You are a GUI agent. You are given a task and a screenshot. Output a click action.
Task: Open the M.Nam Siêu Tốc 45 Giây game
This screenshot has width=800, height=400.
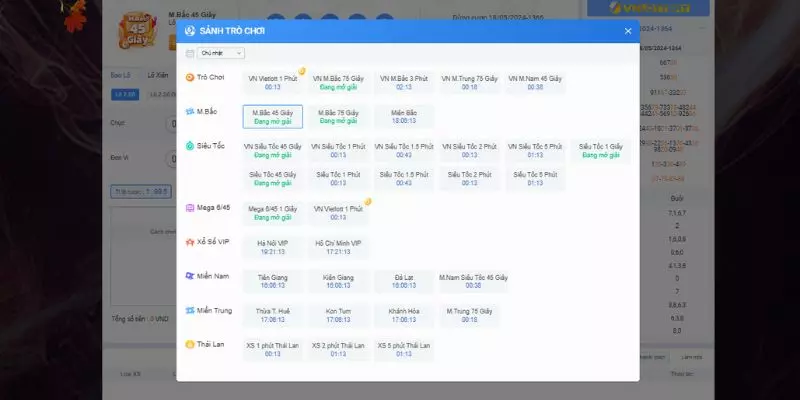click(473, 282)
